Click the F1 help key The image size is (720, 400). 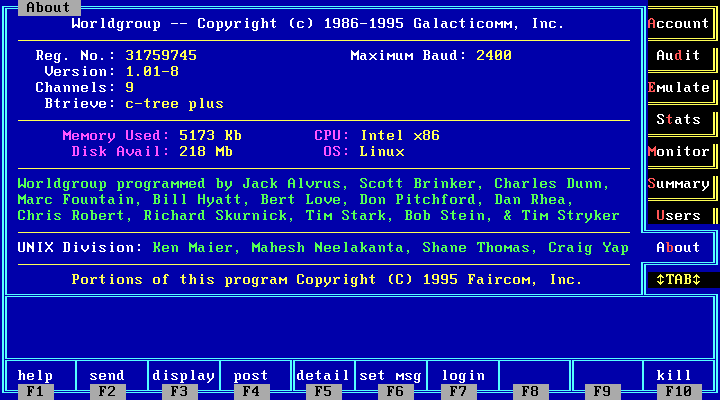click(x=36, y=383)
